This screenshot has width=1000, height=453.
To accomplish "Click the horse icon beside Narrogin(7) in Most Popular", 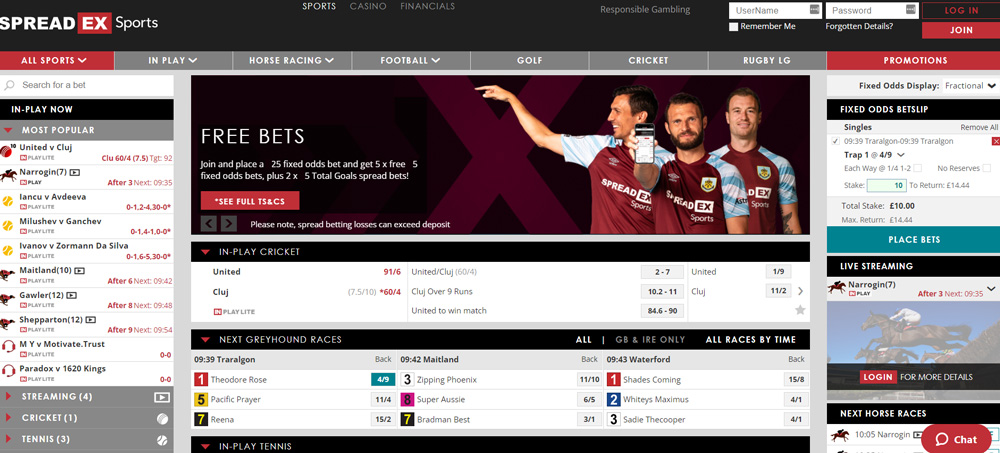I will tap(8, 176).
